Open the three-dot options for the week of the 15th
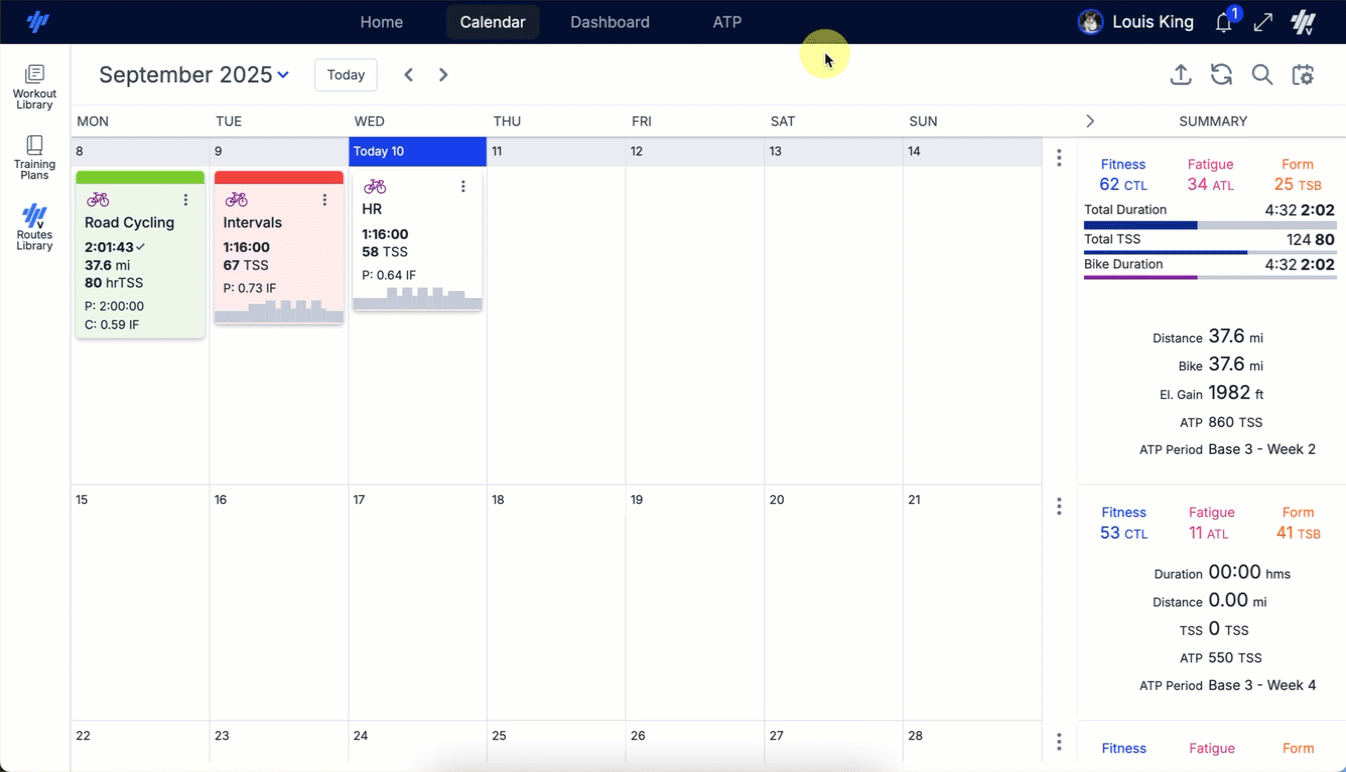The image size is (1346, 772). (1058, 506)
